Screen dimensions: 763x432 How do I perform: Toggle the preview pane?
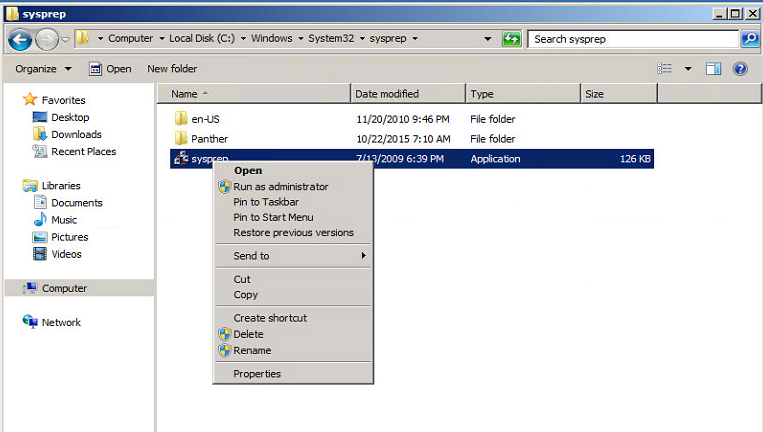click(x=713, y=69)
